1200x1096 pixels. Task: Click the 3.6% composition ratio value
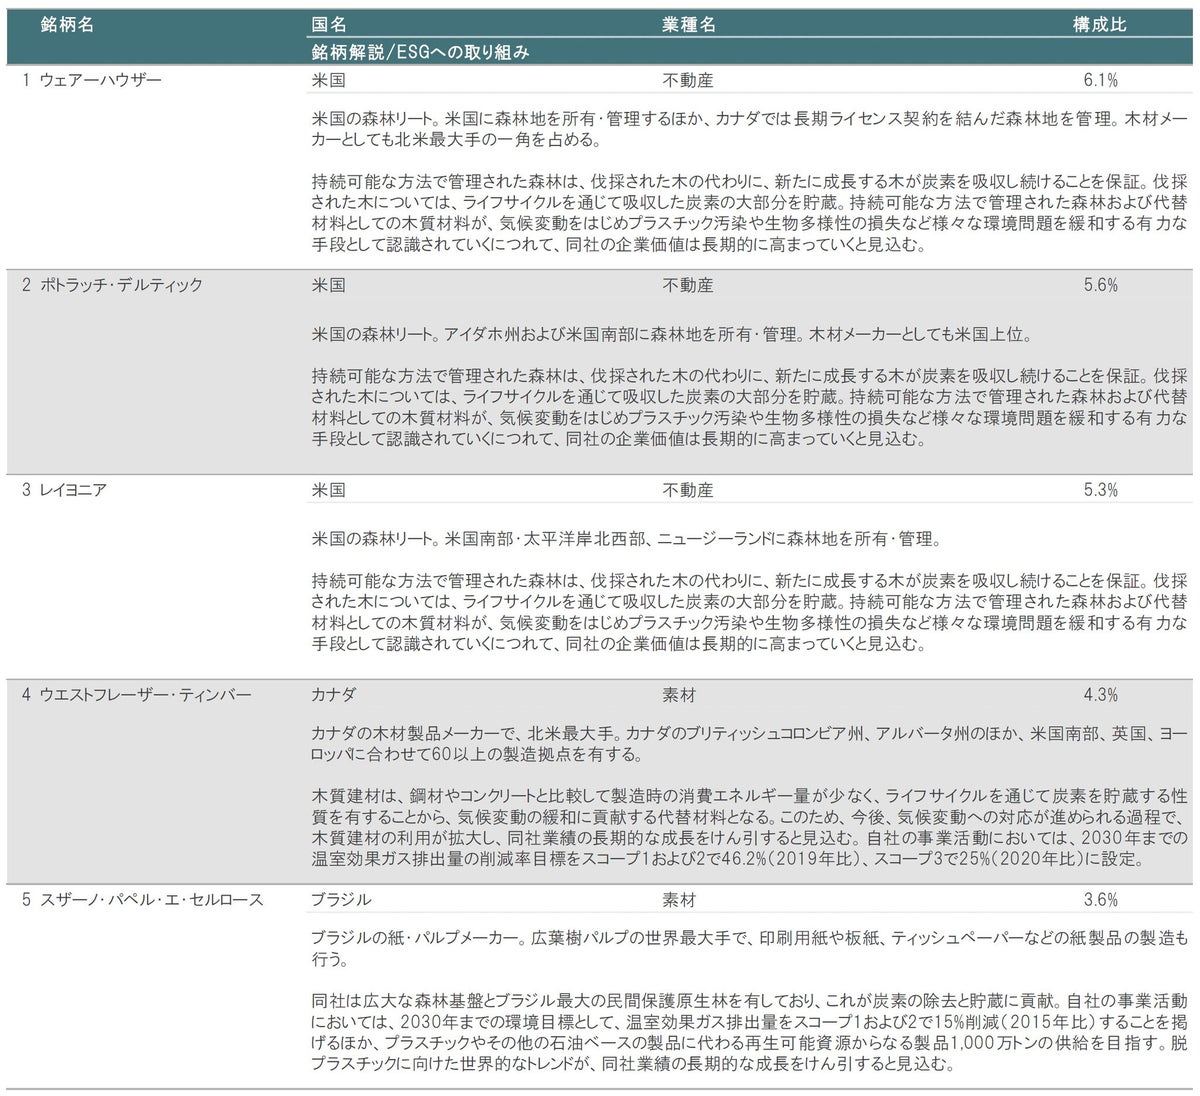click(x=1100, y=900)
